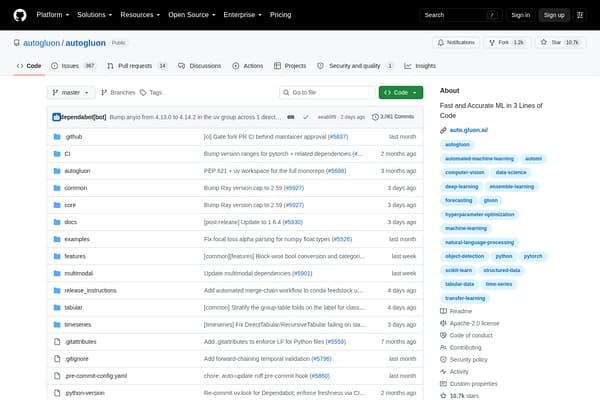This screenshot has height=400, width=600.
Task: Open the Issues tab
Action: pyautogui.click(x=73, y=66)
